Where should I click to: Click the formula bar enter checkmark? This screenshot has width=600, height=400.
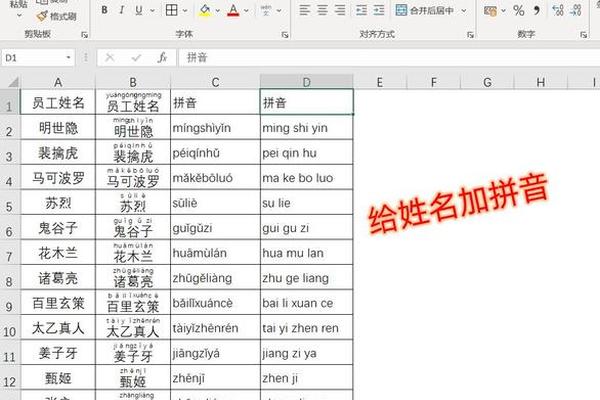click(x=136, y=58)
